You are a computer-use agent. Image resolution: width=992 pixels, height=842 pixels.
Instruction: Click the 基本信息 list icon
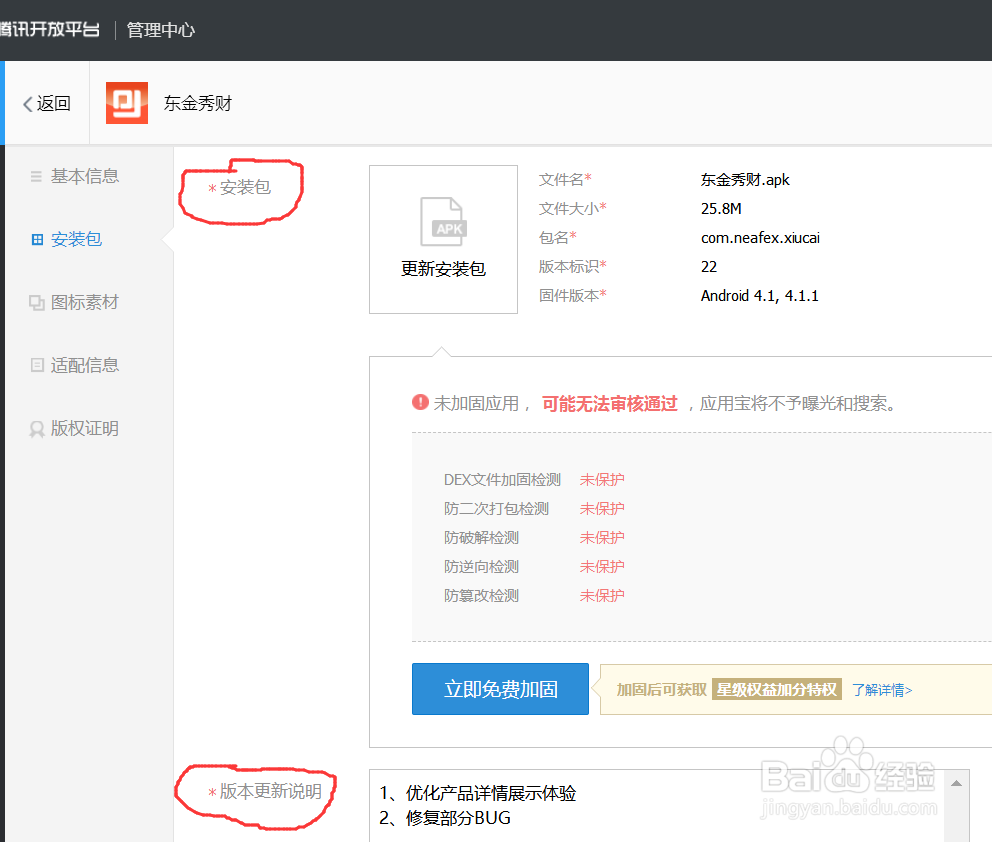(37, 176)
